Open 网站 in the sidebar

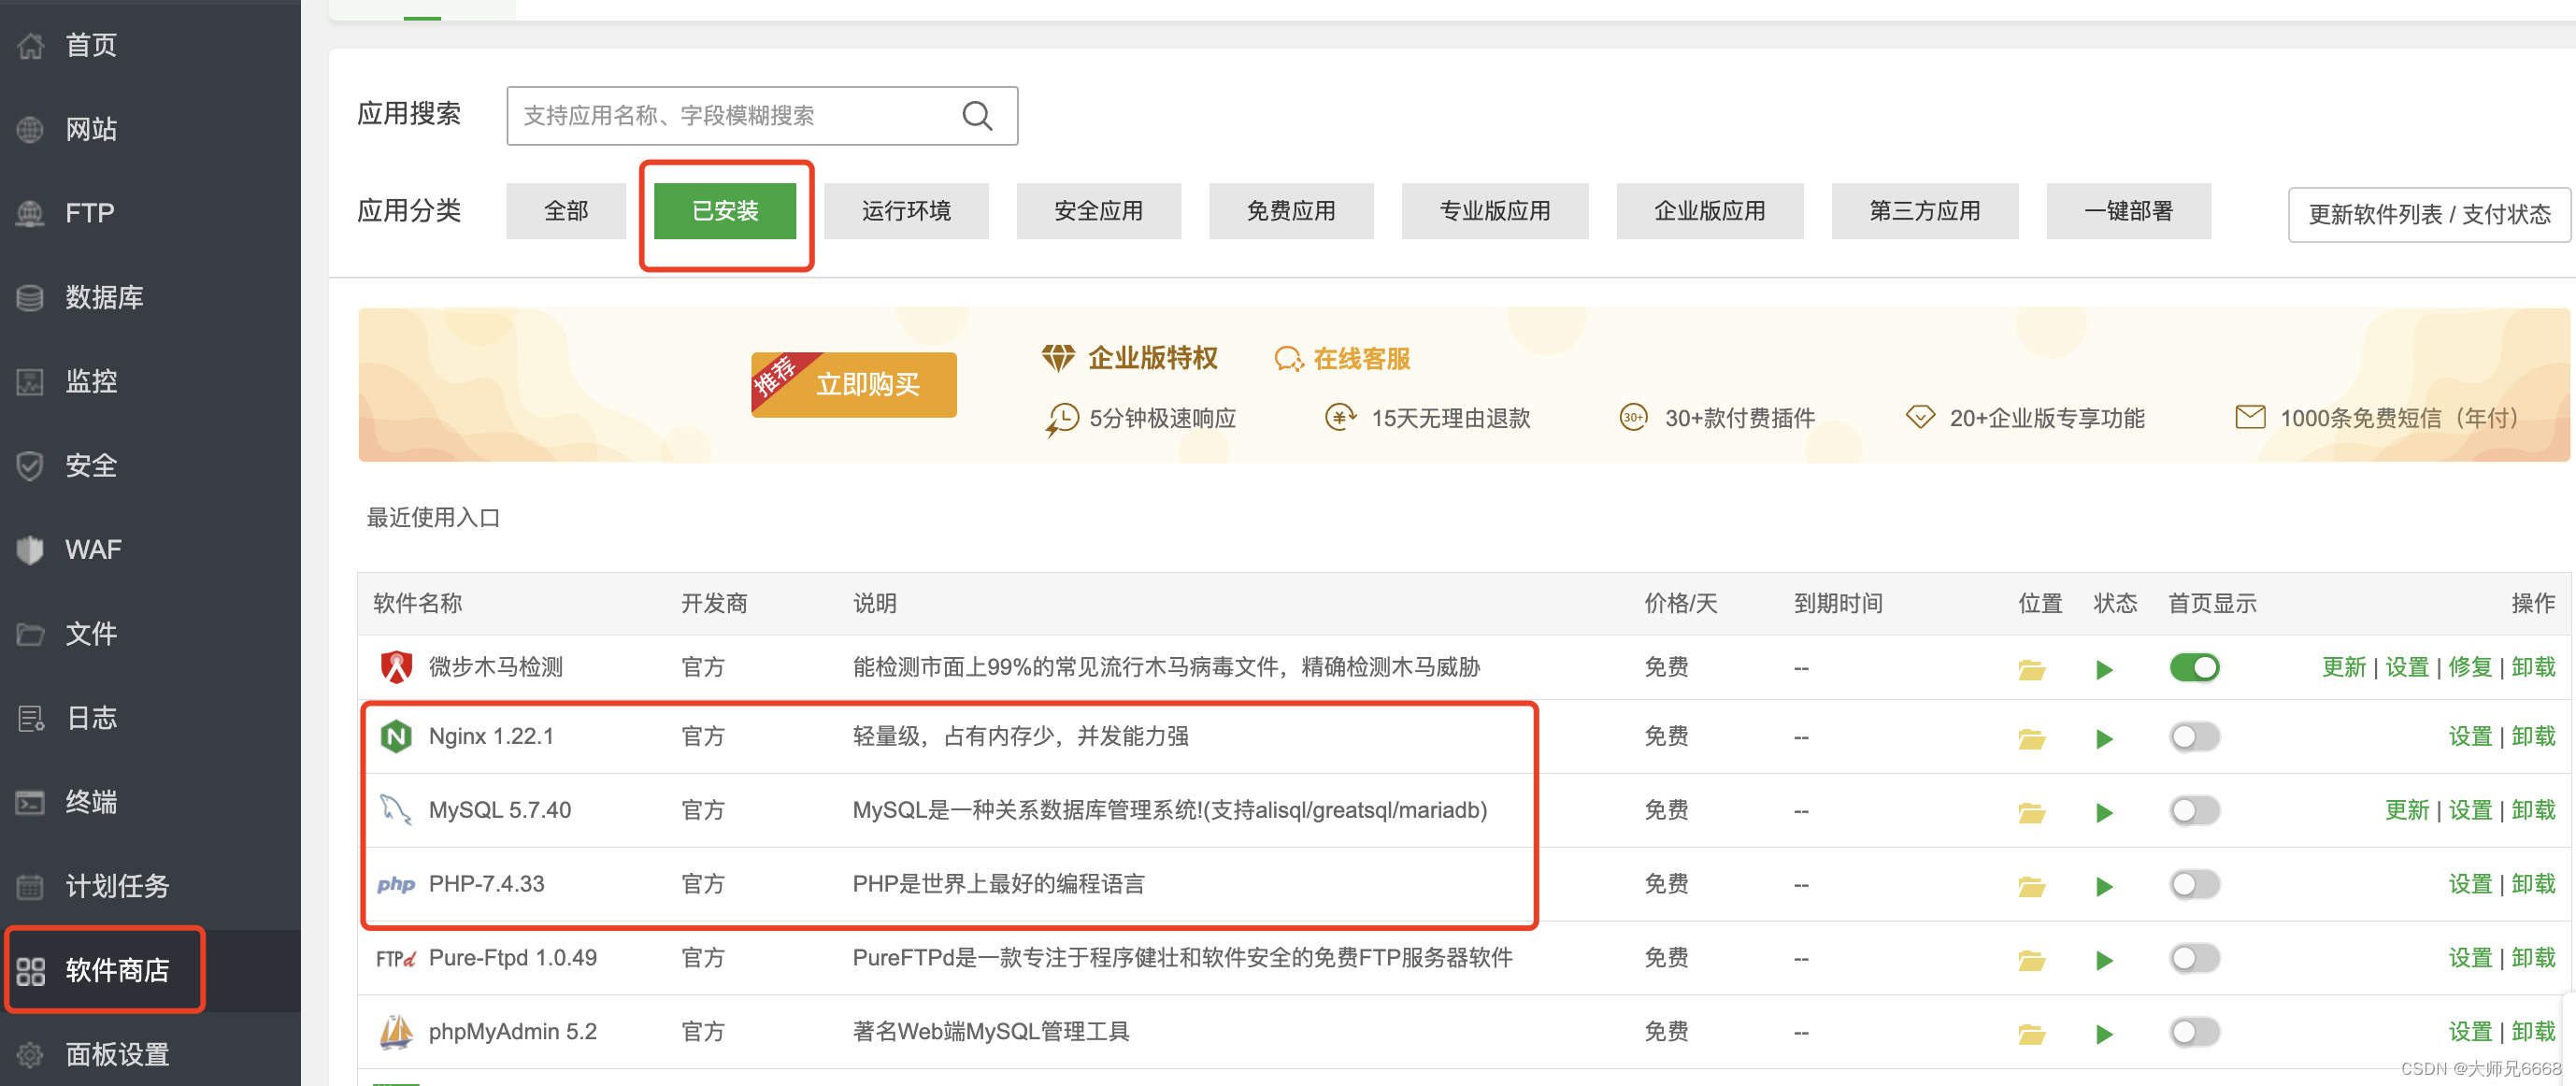(x=90, y=129)
